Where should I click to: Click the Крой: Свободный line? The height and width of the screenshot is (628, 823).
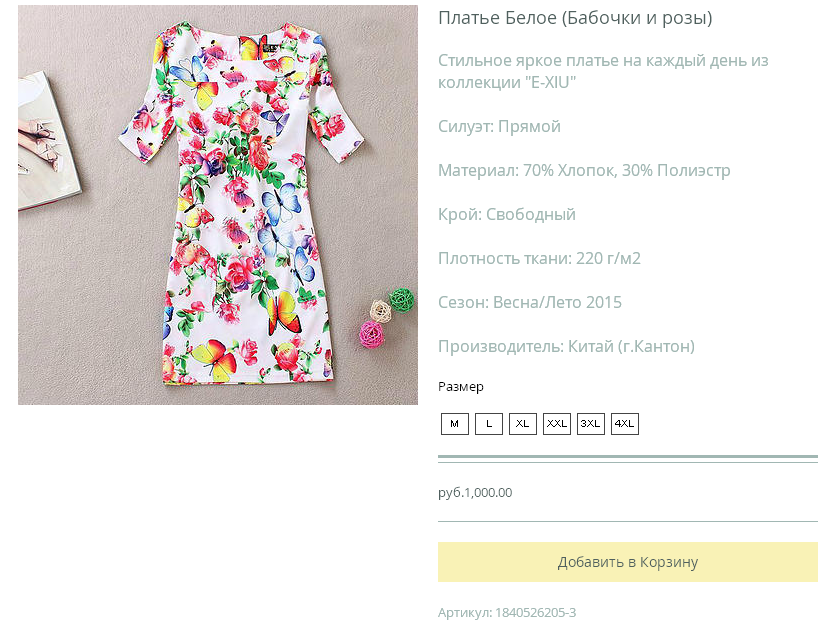(507, 215)
